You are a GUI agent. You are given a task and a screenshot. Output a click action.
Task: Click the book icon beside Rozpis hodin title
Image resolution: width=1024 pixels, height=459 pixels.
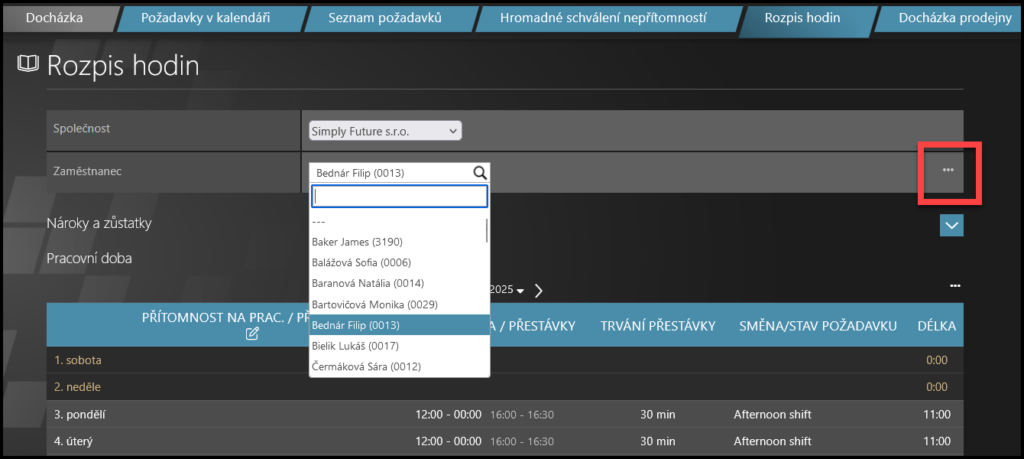[x=28, y=66]
